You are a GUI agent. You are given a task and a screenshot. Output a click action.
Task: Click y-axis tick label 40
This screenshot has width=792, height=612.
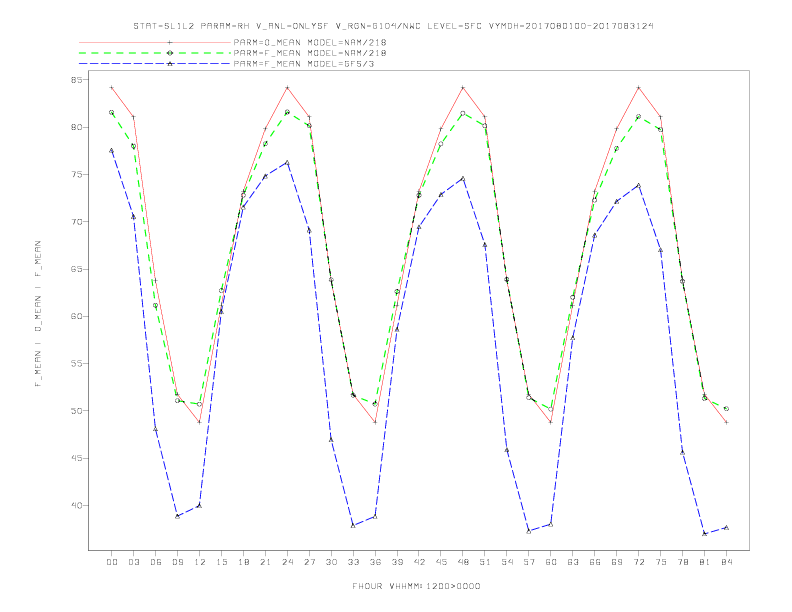tap(76, 505)
